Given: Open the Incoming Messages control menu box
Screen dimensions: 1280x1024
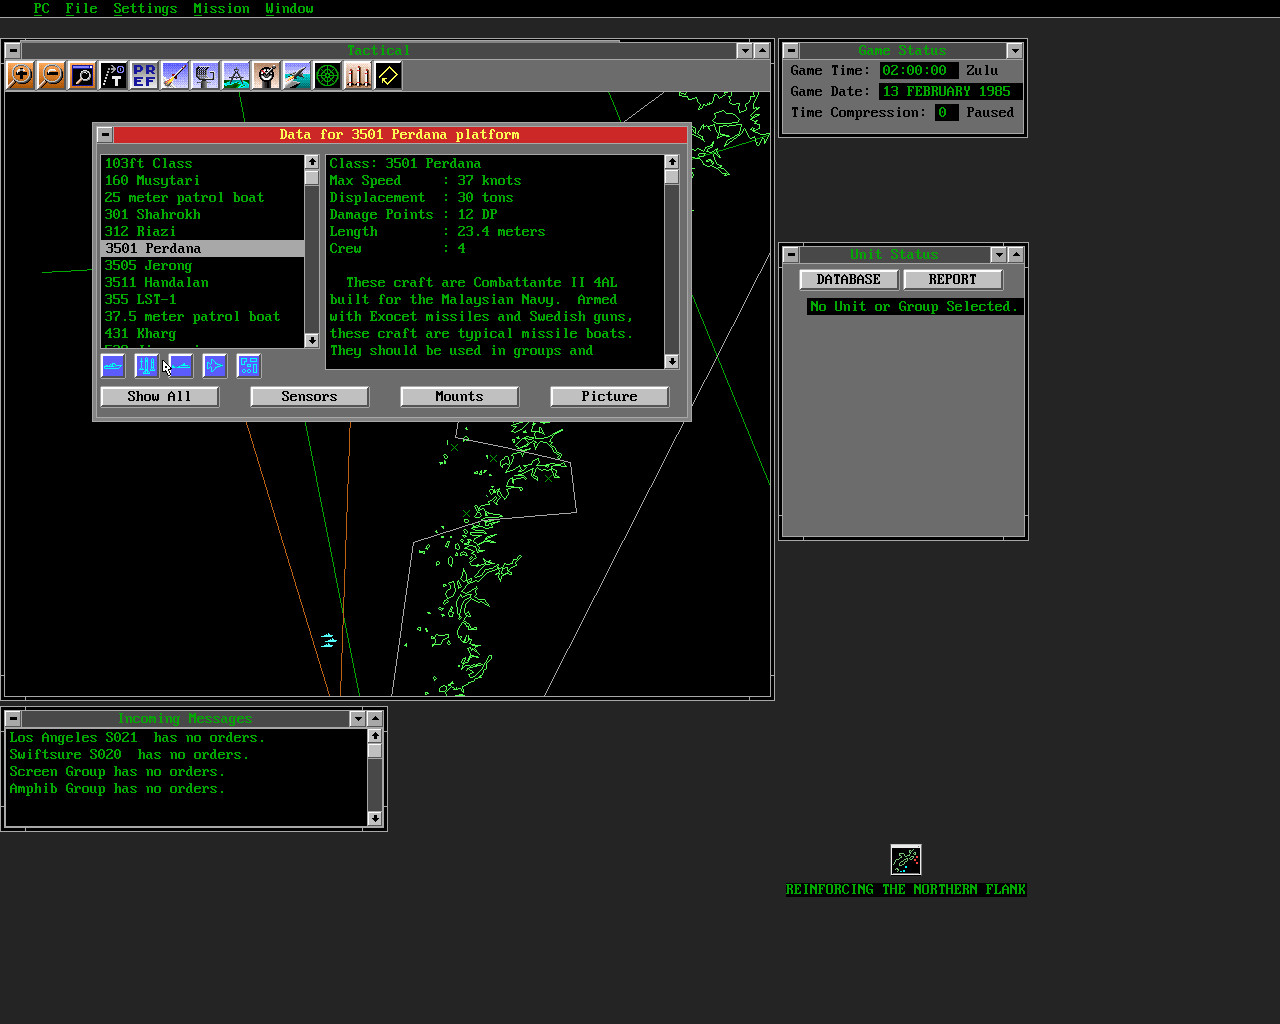Looking at the screenshot, I should click(13, 719).
